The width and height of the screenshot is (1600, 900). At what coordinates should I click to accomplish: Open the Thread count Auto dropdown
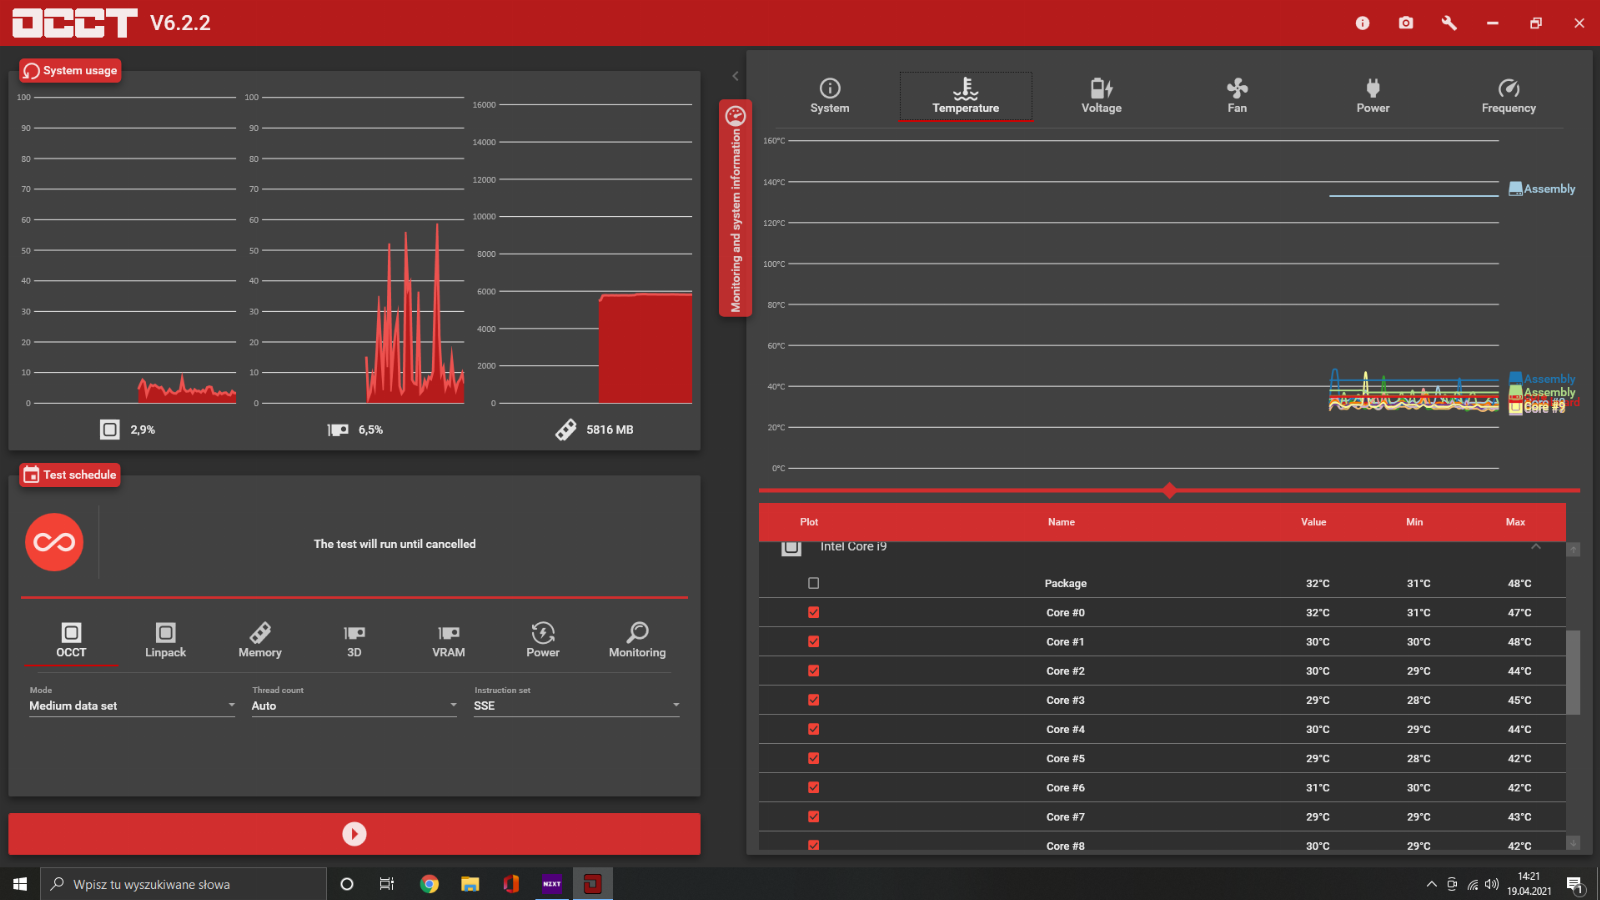coord(354,705)
